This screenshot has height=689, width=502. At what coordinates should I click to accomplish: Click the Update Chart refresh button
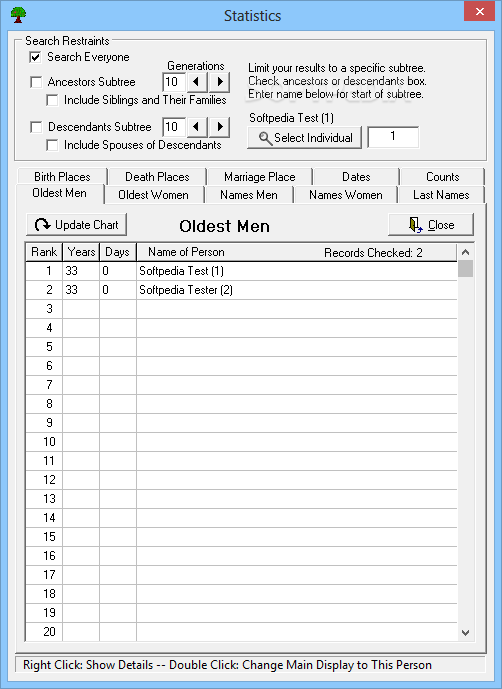76,225
